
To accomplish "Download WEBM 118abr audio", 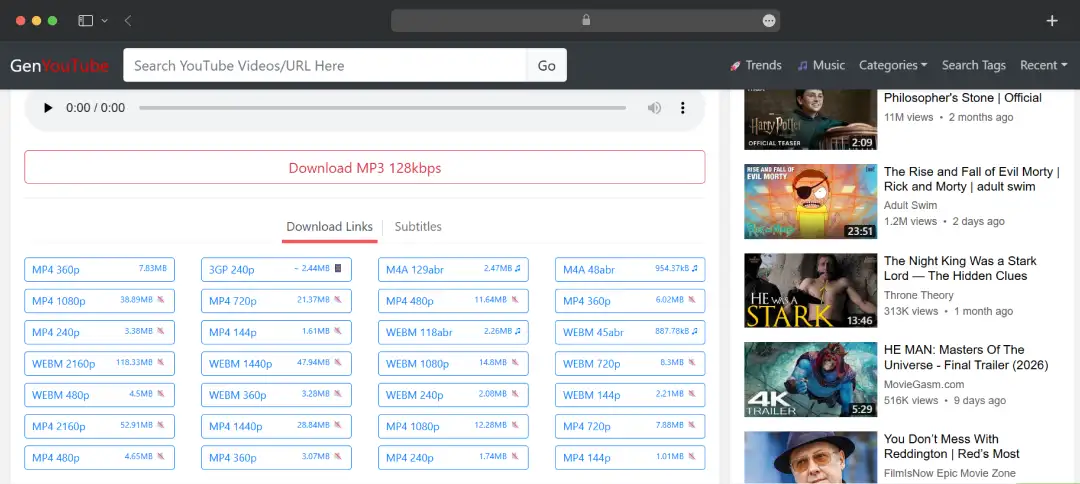I will click(x=453, y=332).
